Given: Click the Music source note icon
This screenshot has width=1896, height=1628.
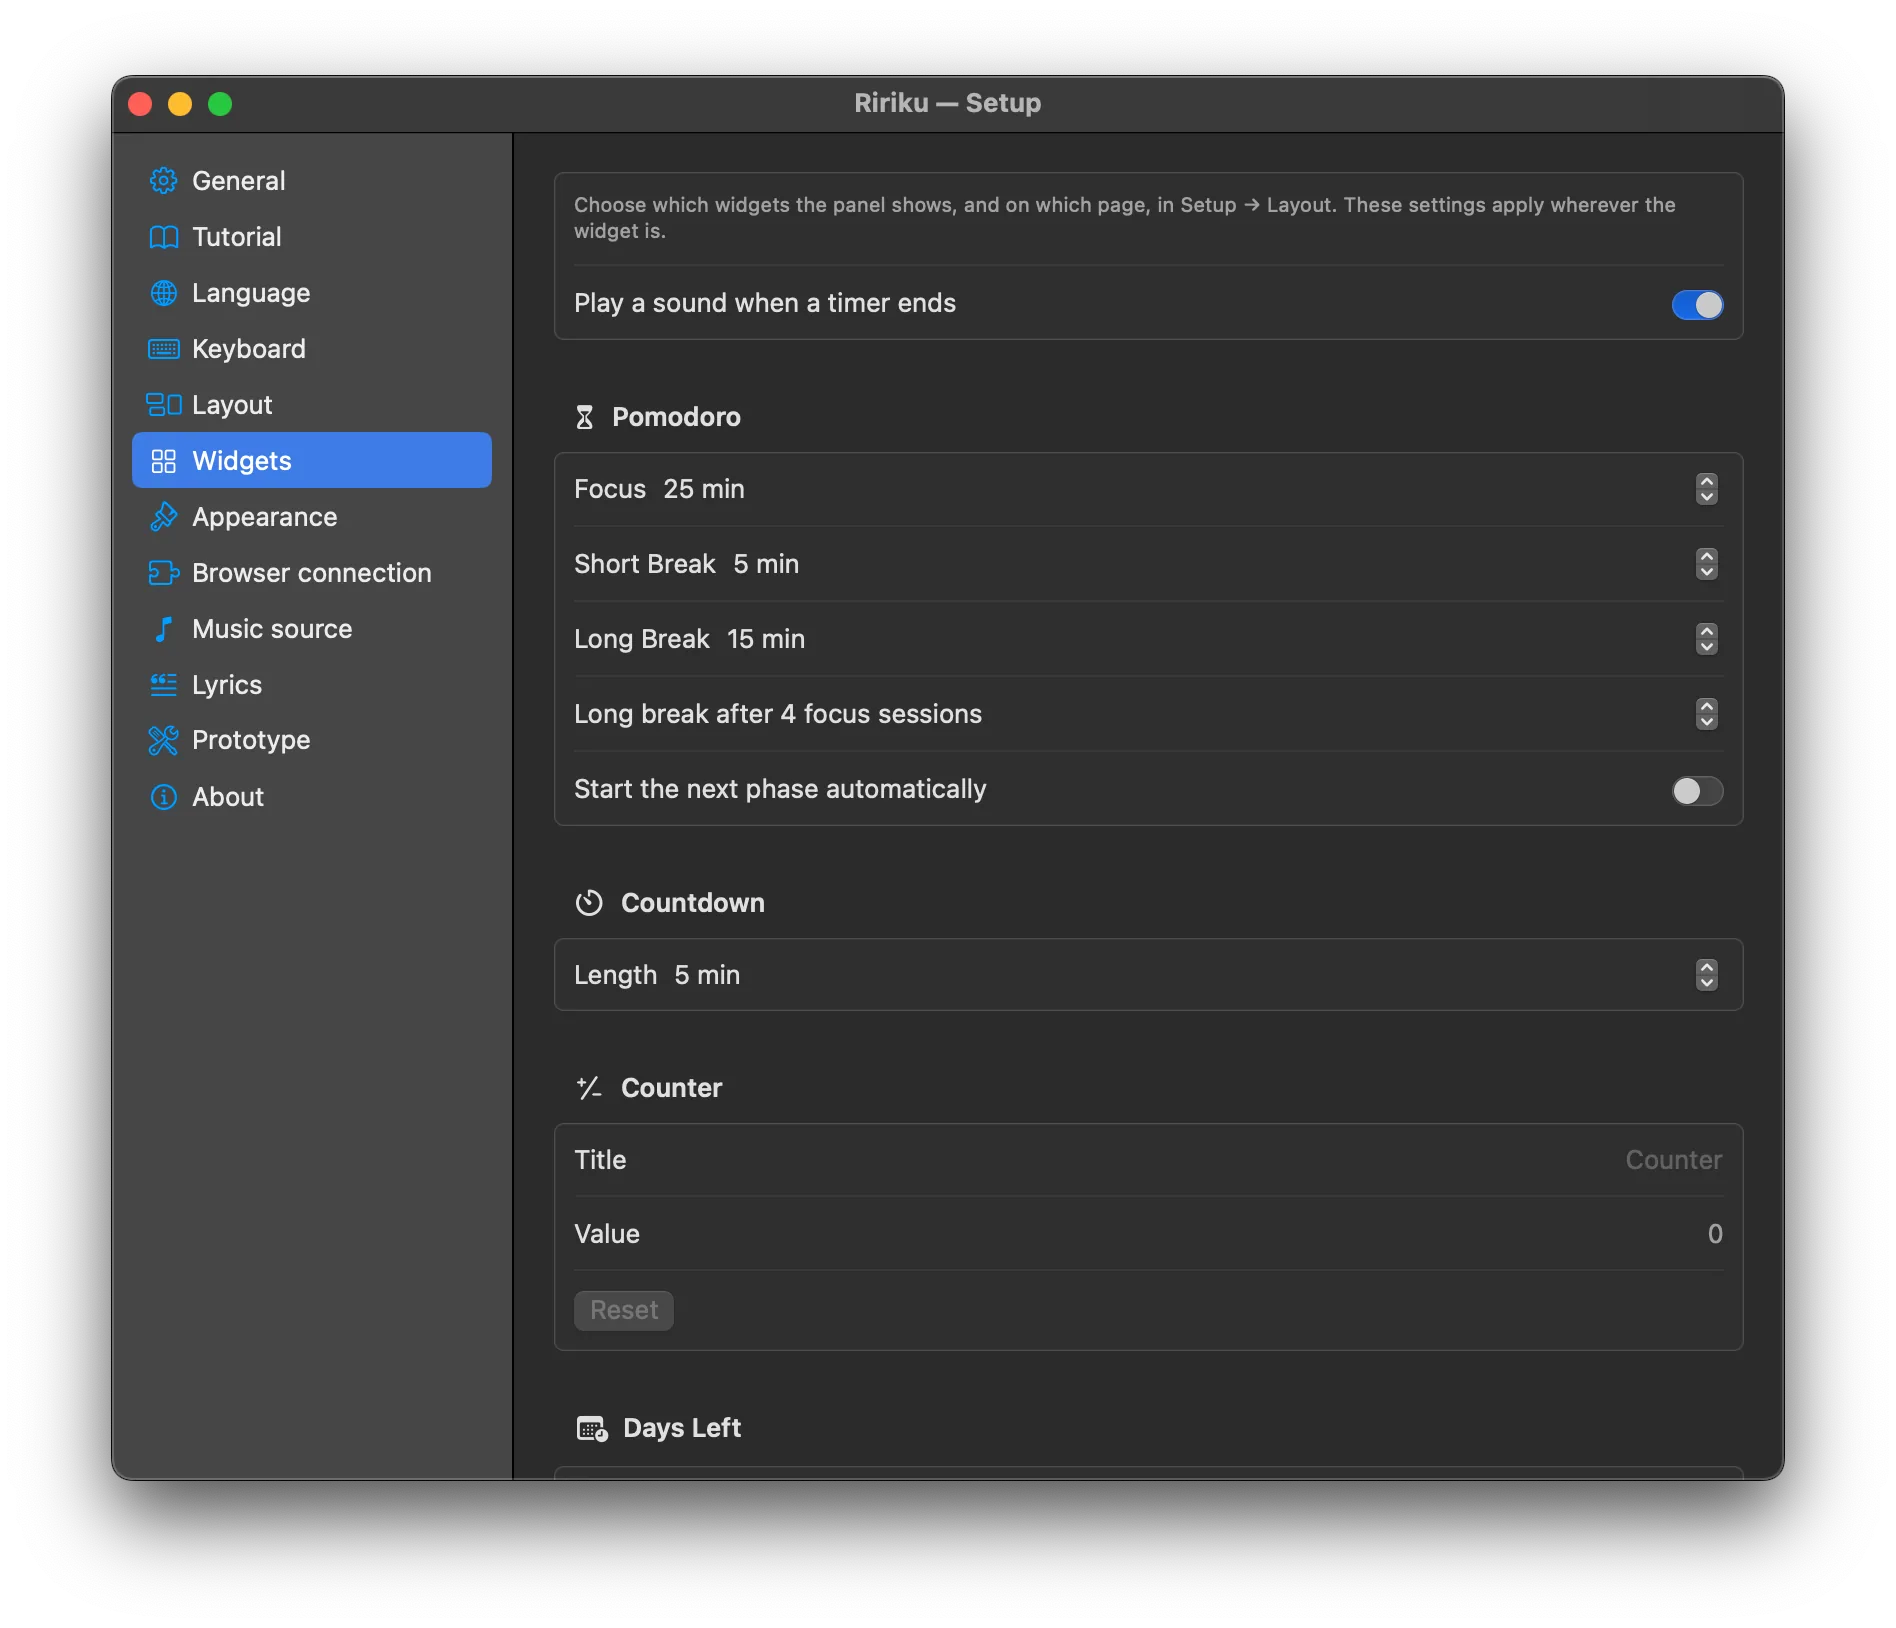Looking at the screenshot, I should pos(163,629).
